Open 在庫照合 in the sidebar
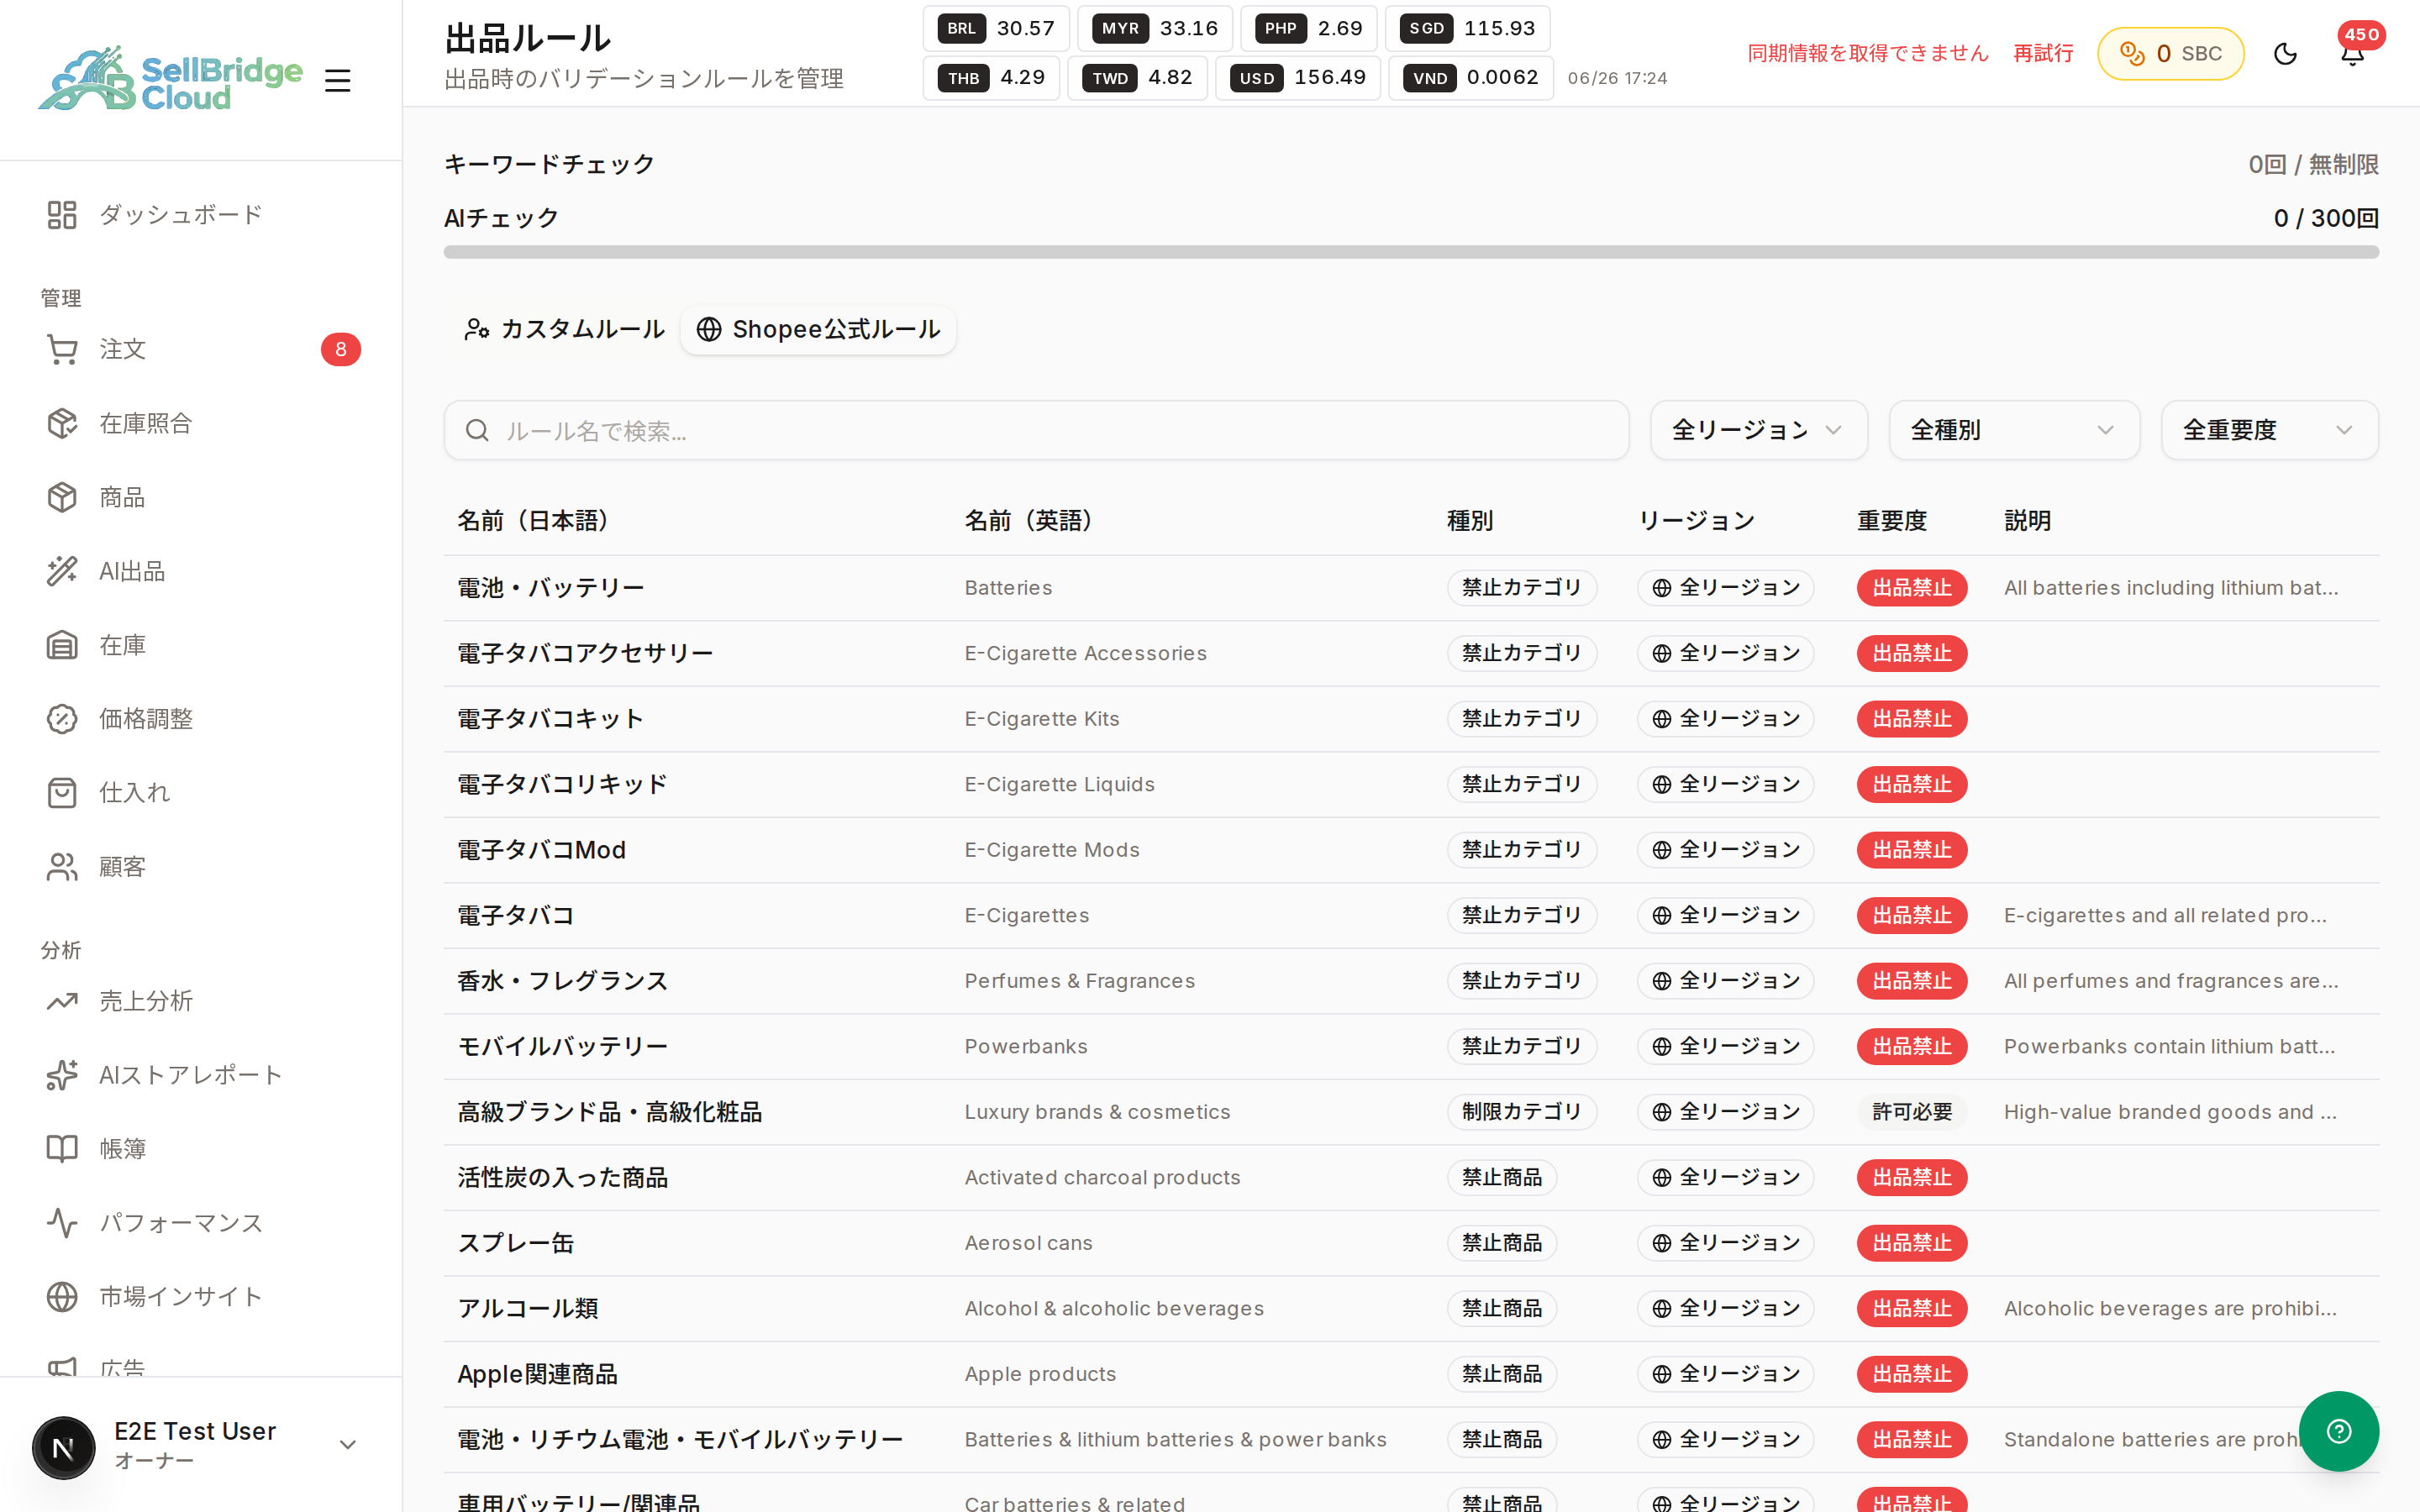The width and height of the screenshot is (2420, 1512). coord(201,423)
